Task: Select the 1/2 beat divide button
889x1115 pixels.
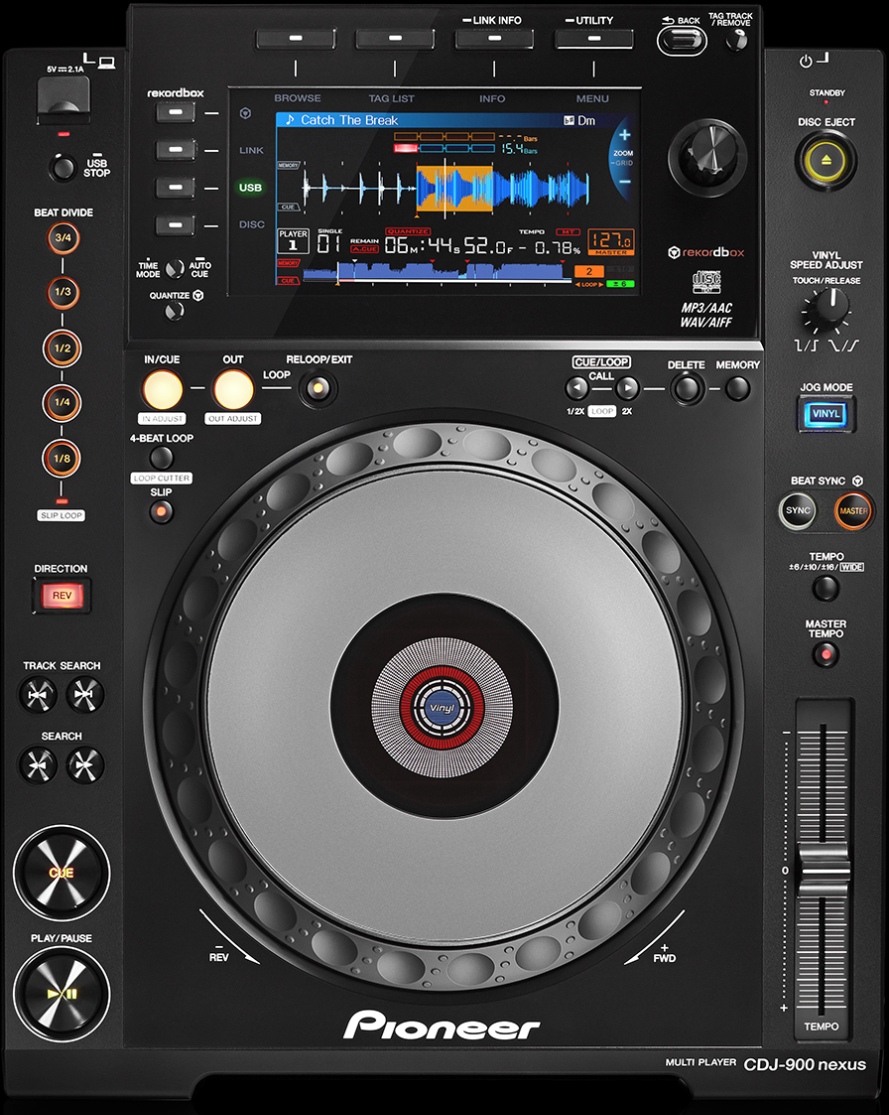Action: pyautogui.click(x=63, y=348)
